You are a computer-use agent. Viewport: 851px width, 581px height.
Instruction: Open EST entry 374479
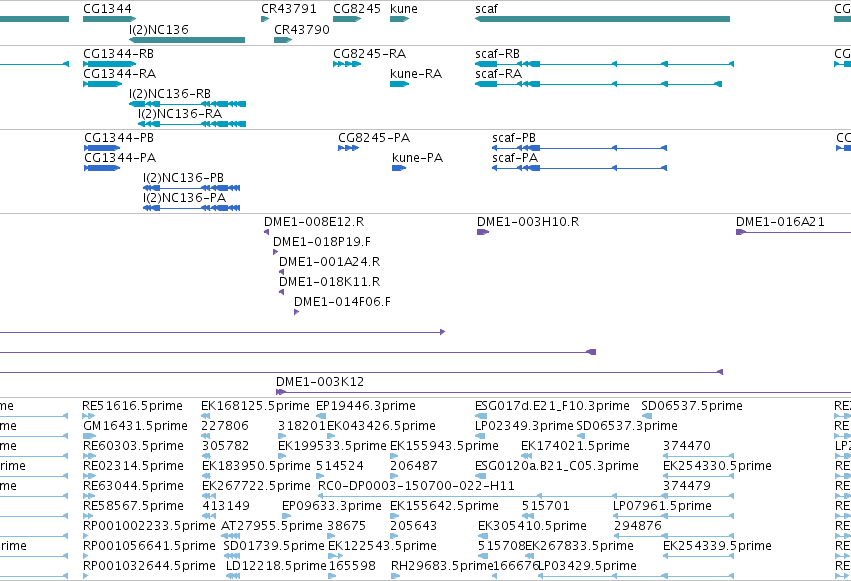[687, 486]
